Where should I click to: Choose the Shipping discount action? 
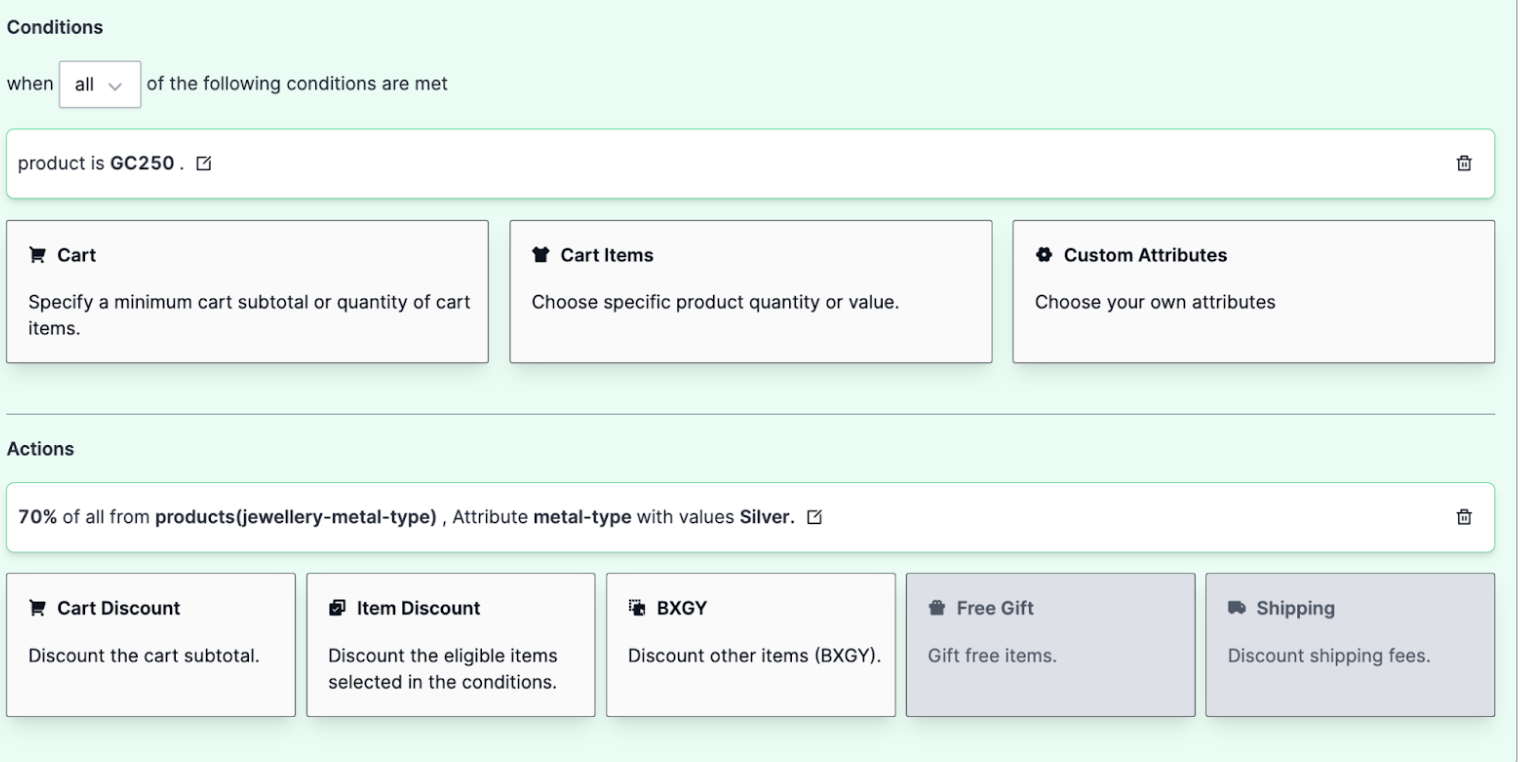(x=1350, y=644)
